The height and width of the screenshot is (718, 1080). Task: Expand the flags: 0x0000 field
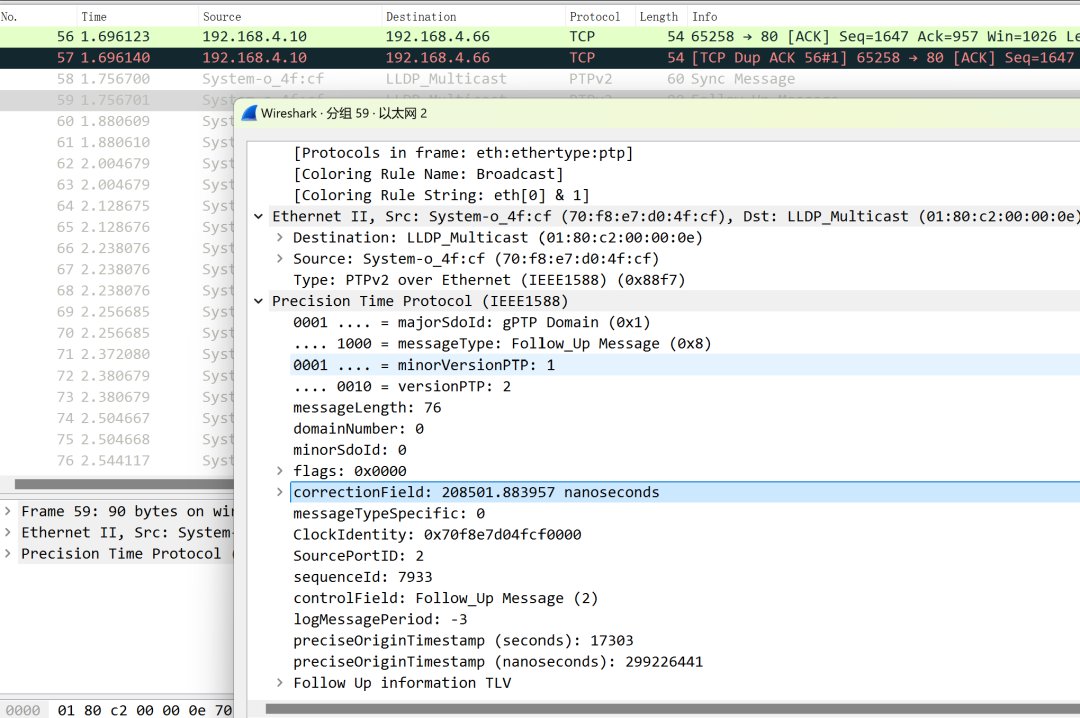coord(280,471)
